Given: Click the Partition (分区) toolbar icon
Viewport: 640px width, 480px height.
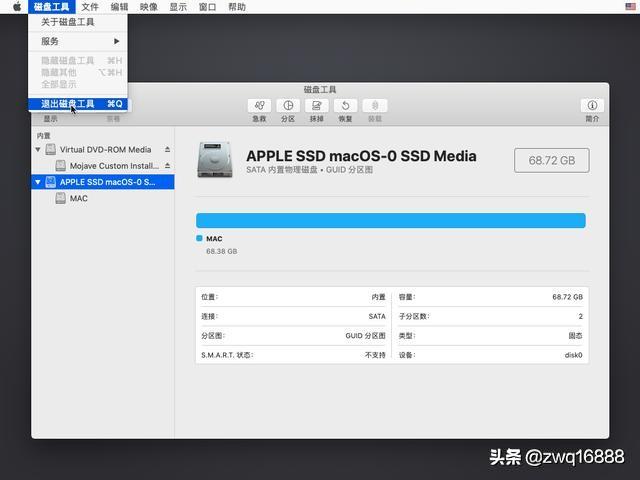Looking at the screenshot, I should tap(288, 106).
